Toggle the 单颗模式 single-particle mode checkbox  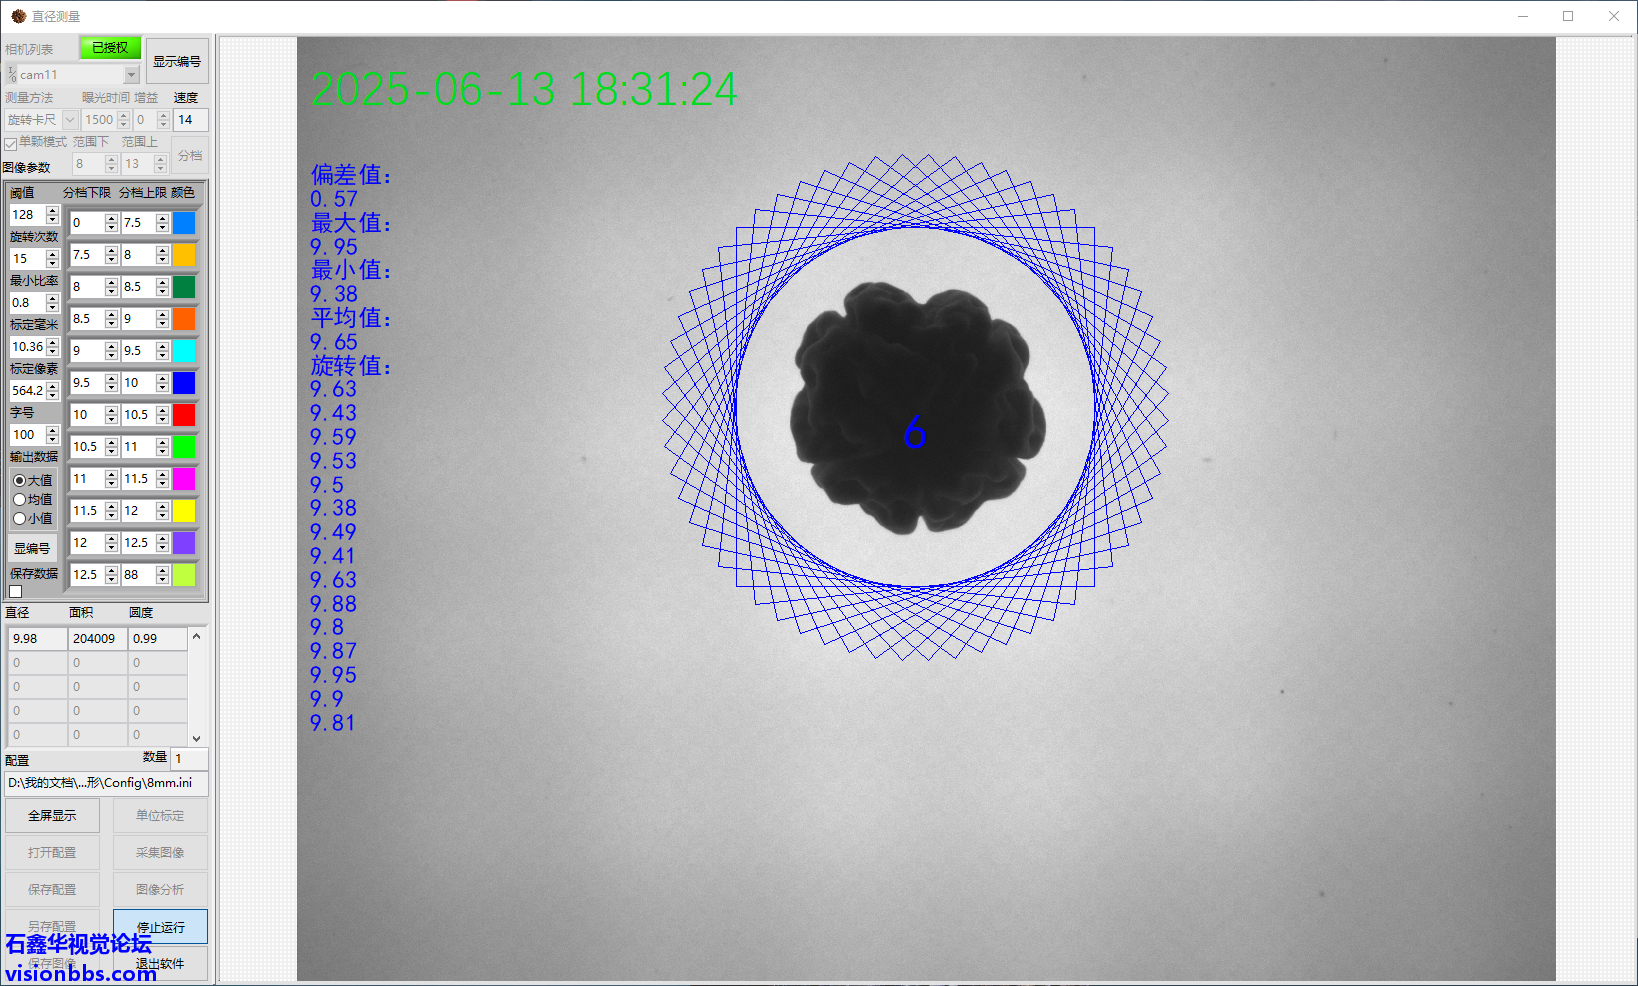[x=10, y=142]
